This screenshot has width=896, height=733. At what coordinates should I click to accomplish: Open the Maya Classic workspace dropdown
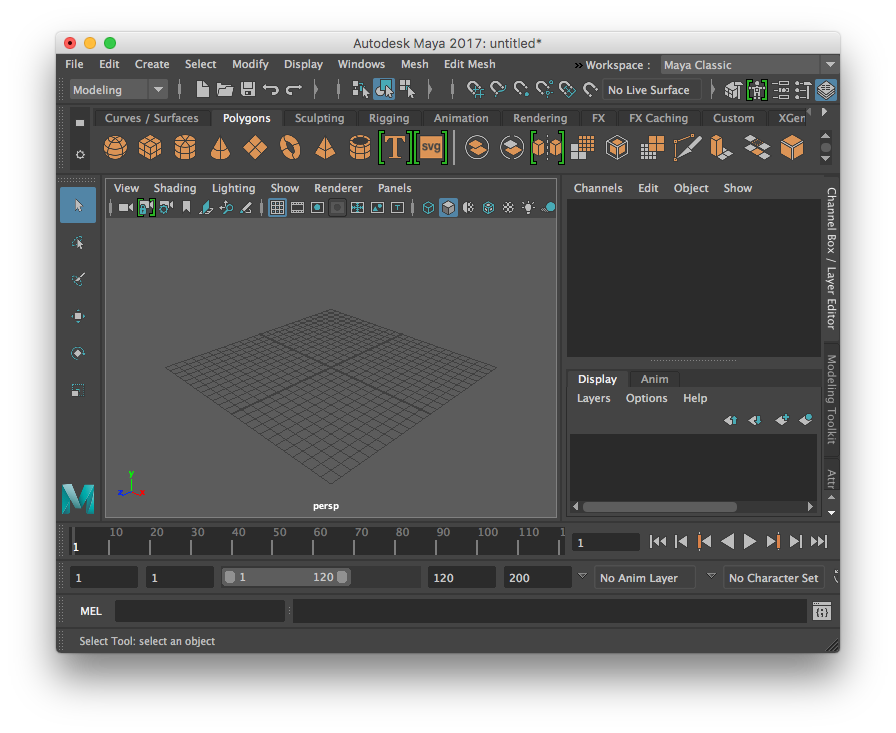click(x=749, y=65)
